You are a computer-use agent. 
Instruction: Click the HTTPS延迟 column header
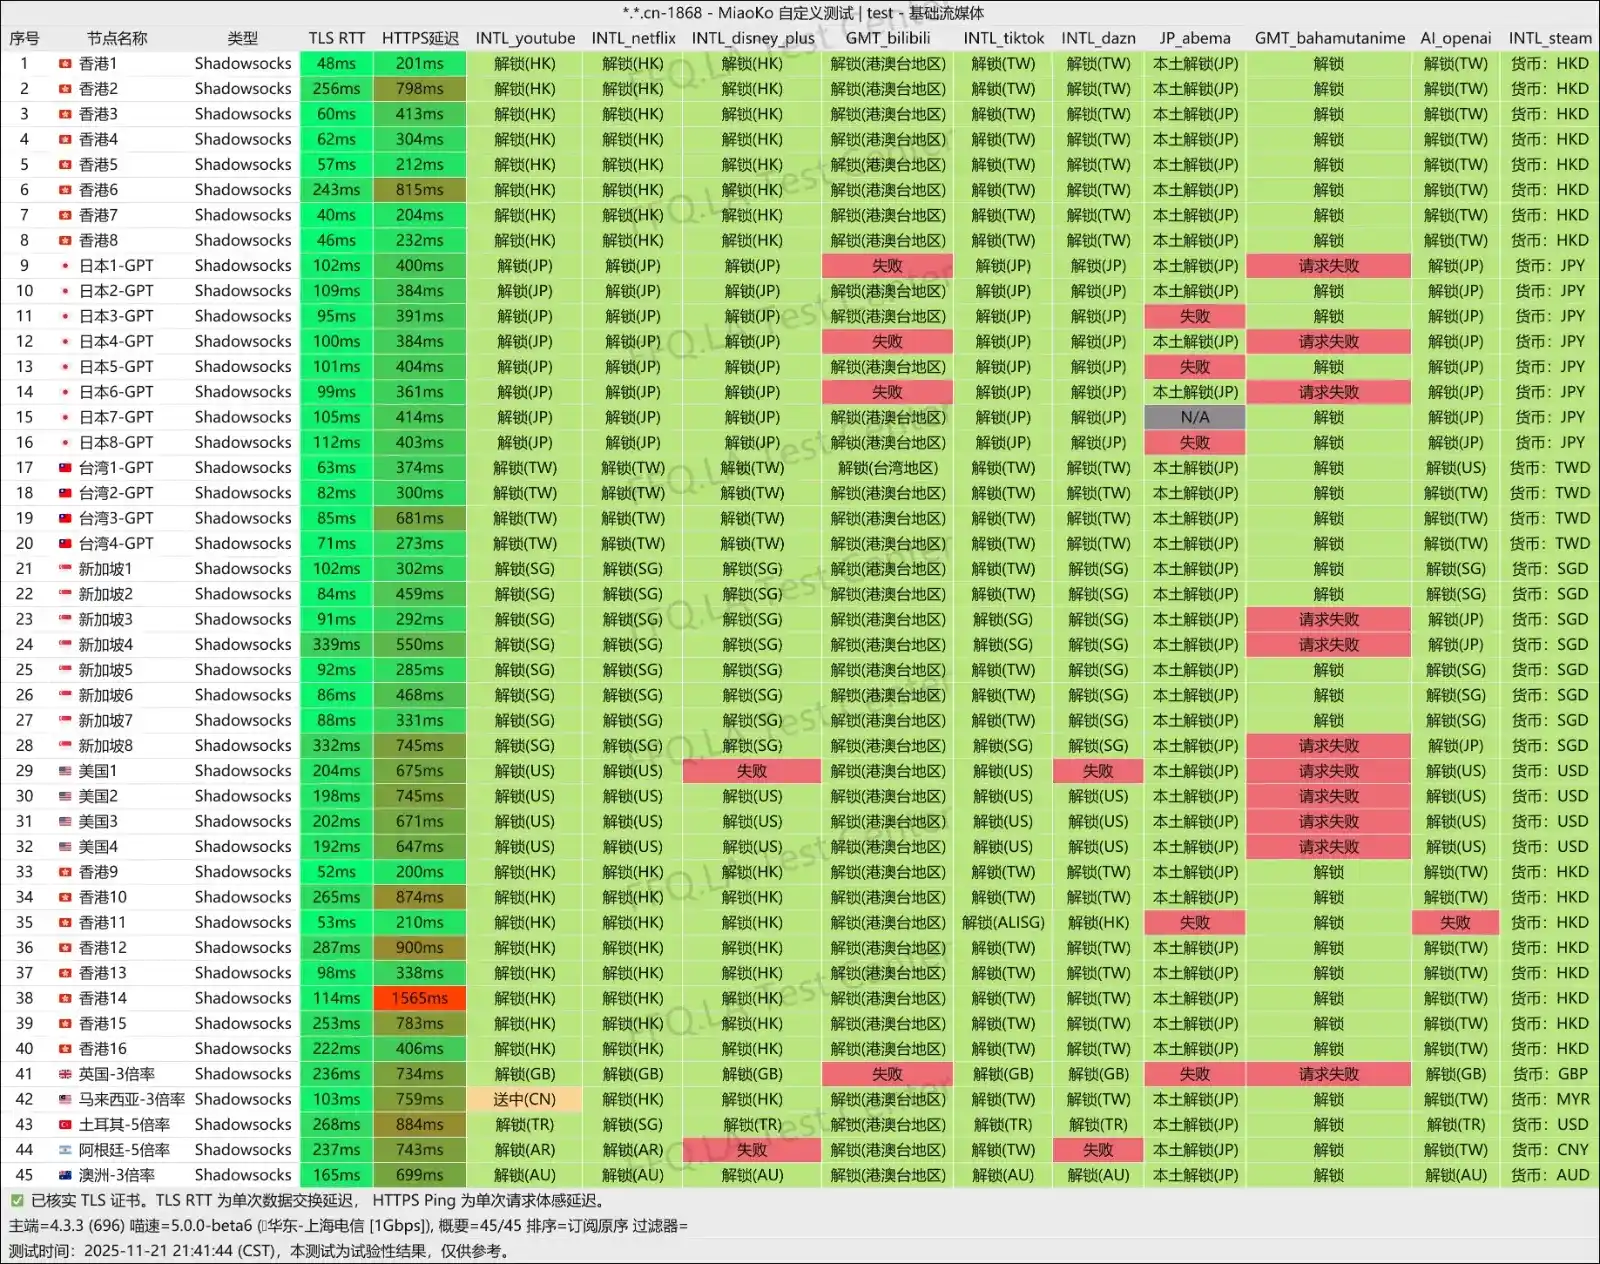point(420,38)
